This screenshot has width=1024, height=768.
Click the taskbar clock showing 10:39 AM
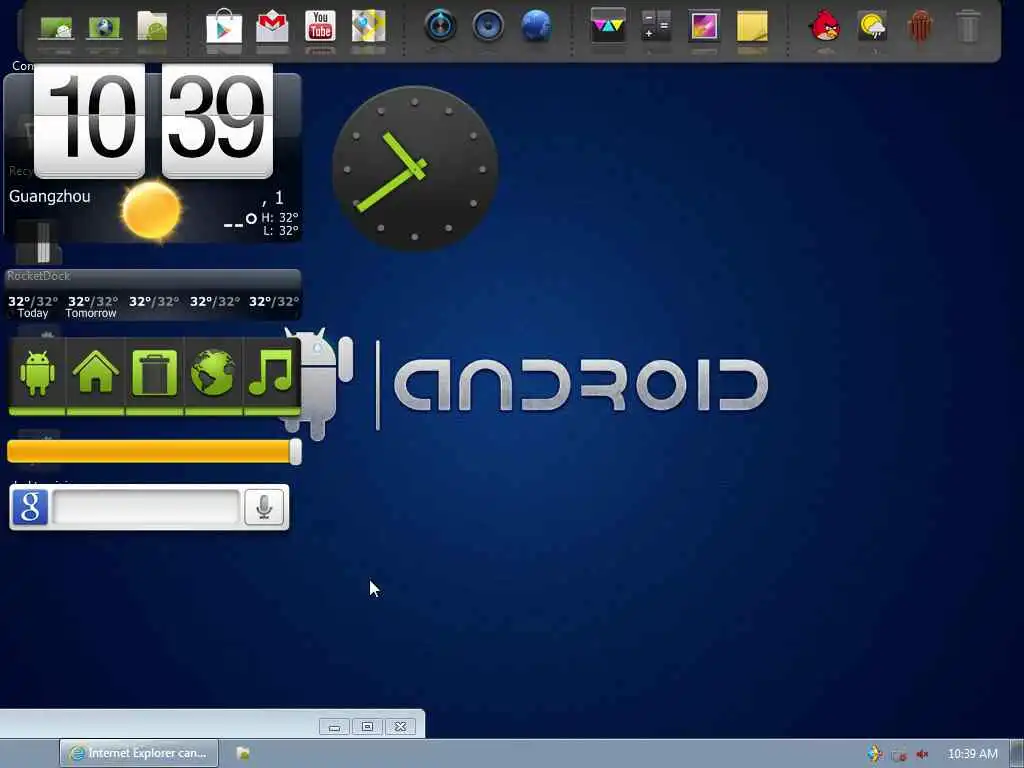[x=972, y=754]
